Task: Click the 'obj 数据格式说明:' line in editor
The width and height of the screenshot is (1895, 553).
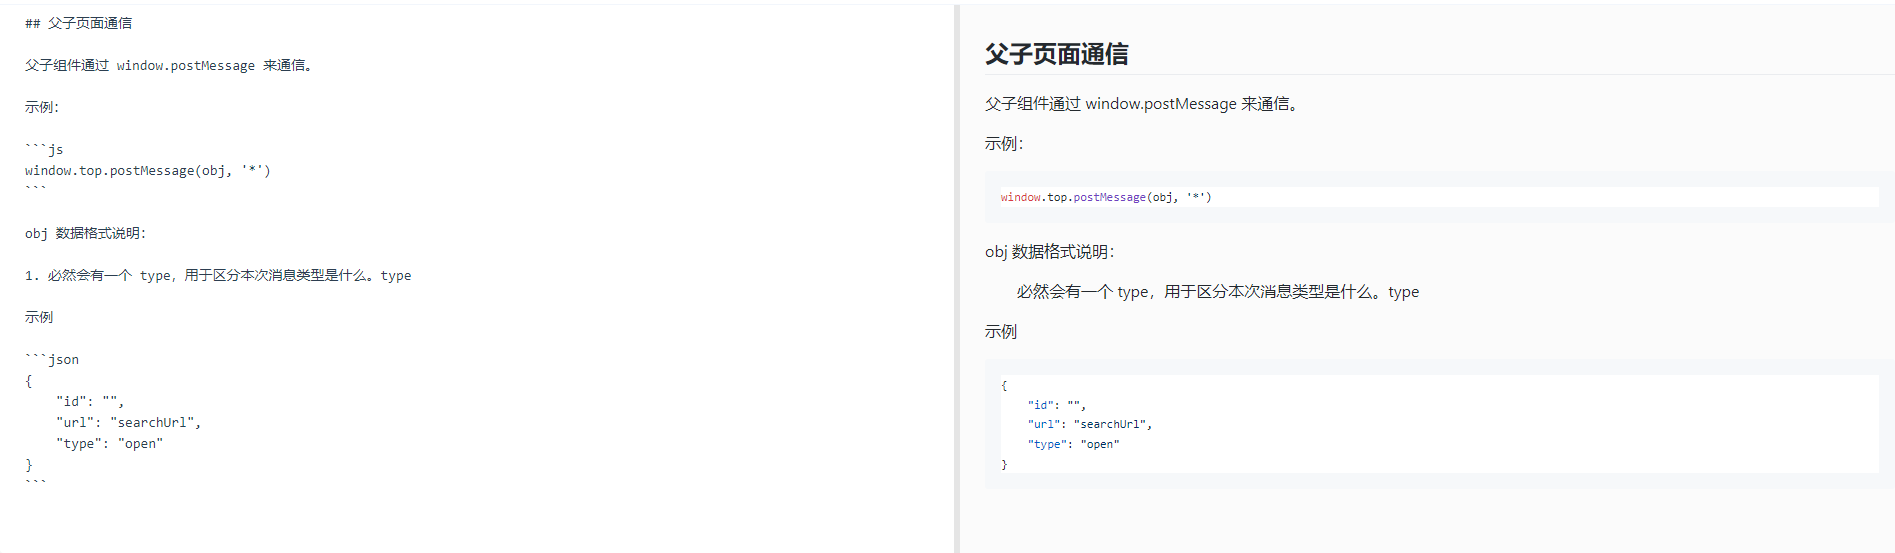Action: 86,233
